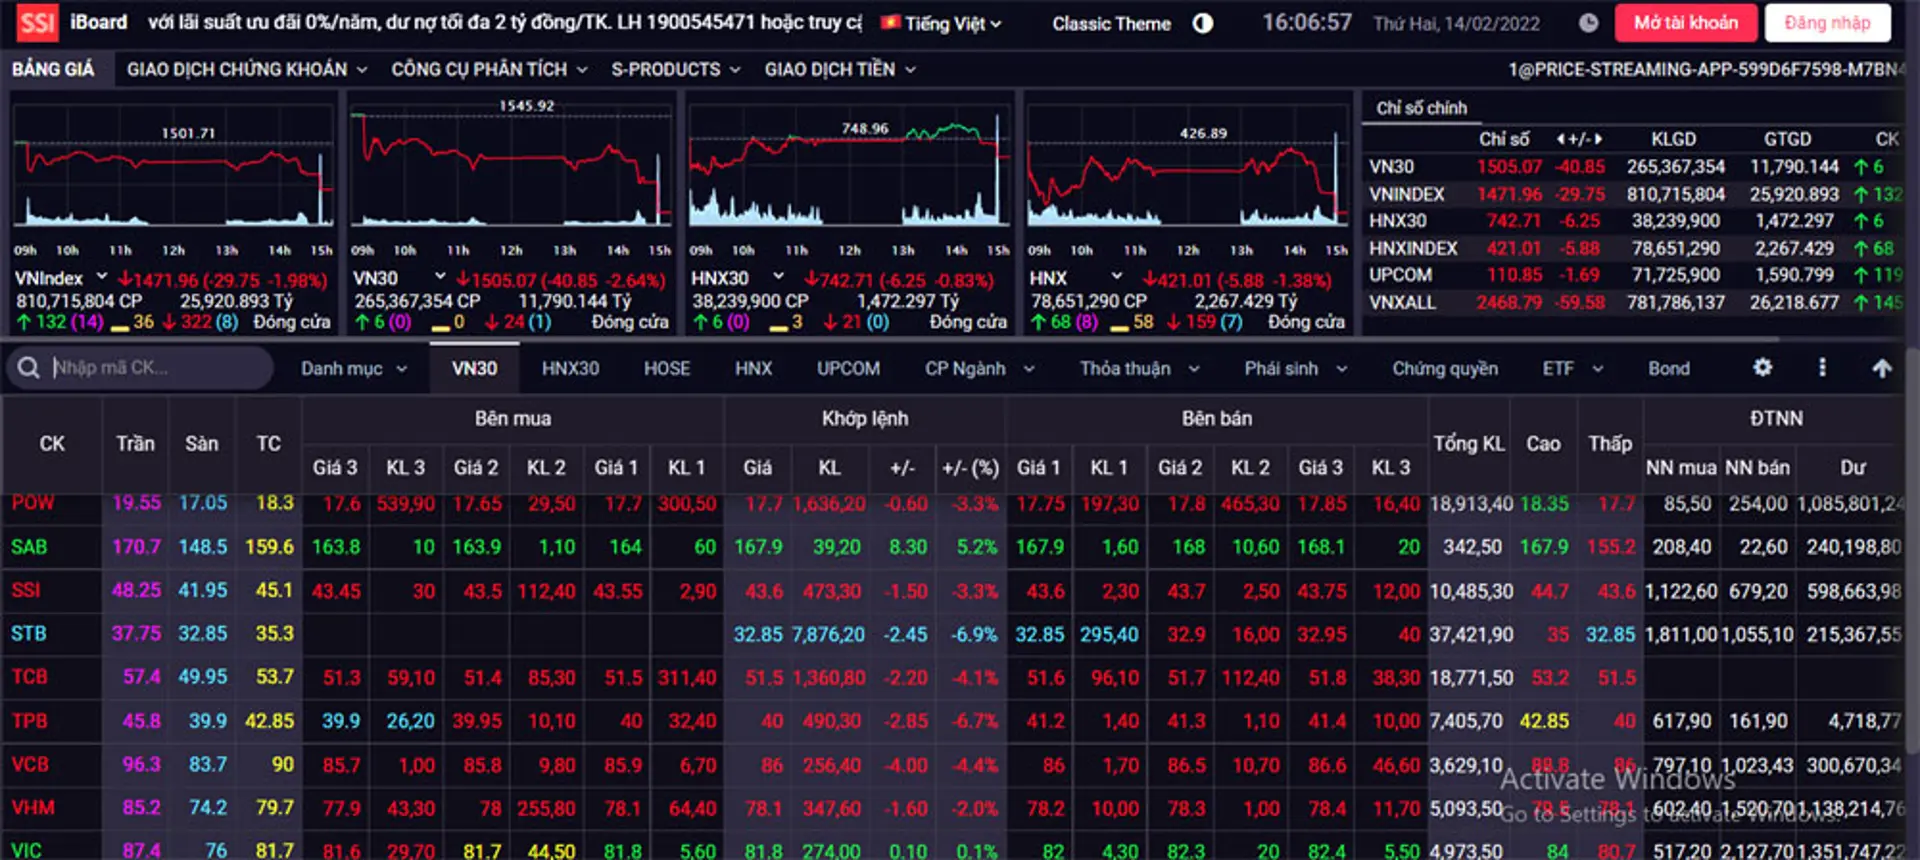Switch to HNX30 tab
1920x860 pixels.
[570, 368]
